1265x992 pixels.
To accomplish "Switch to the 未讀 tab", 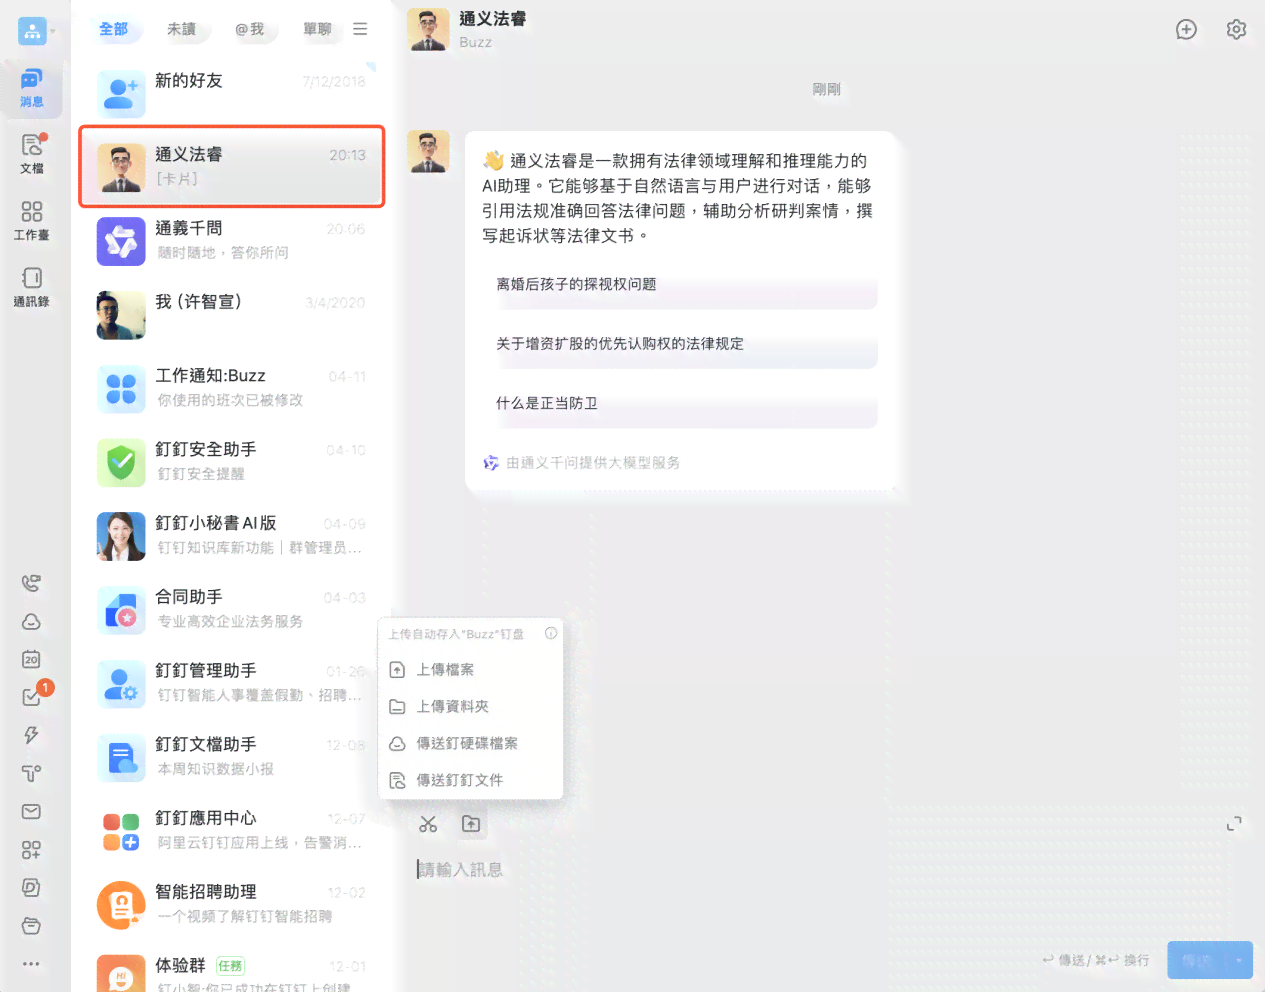I will [x=181, y=29].
